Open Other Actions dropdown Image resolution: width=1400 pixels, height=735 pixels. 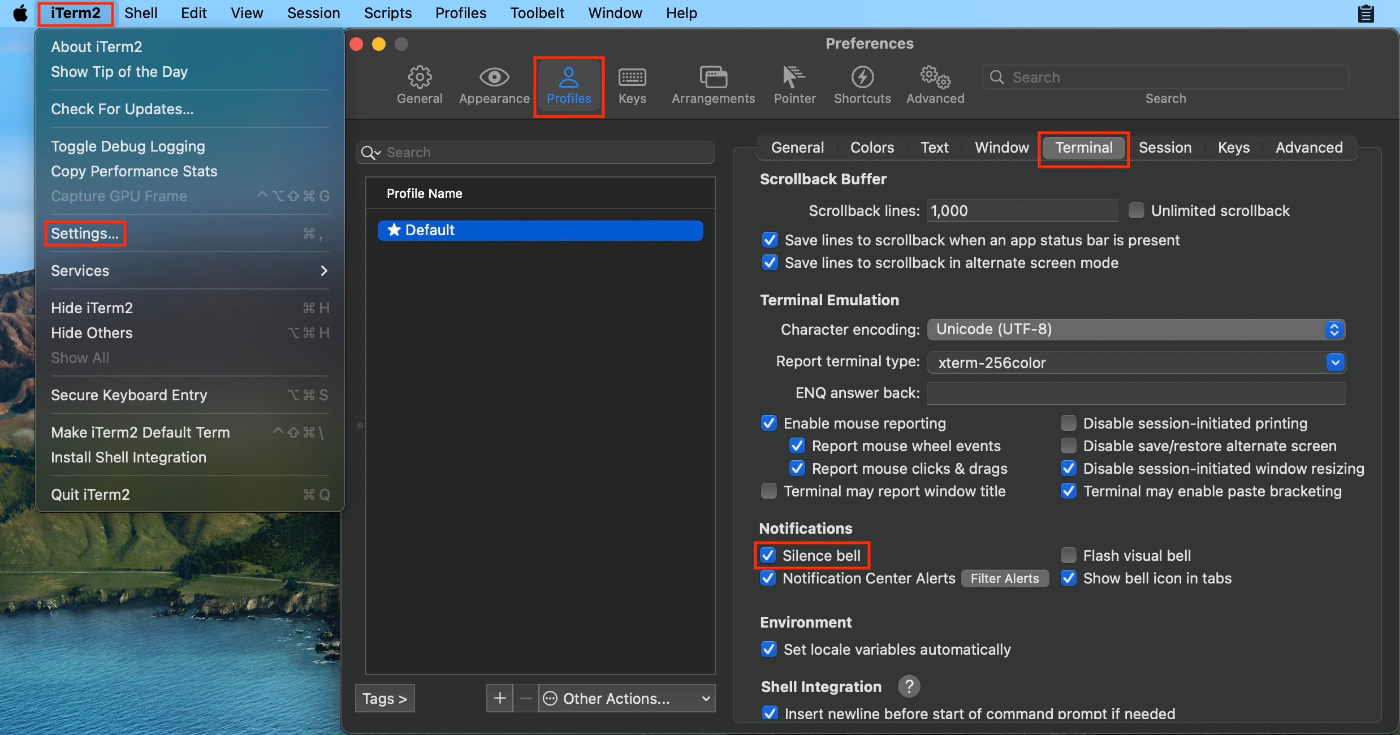(x=628, y=698)
